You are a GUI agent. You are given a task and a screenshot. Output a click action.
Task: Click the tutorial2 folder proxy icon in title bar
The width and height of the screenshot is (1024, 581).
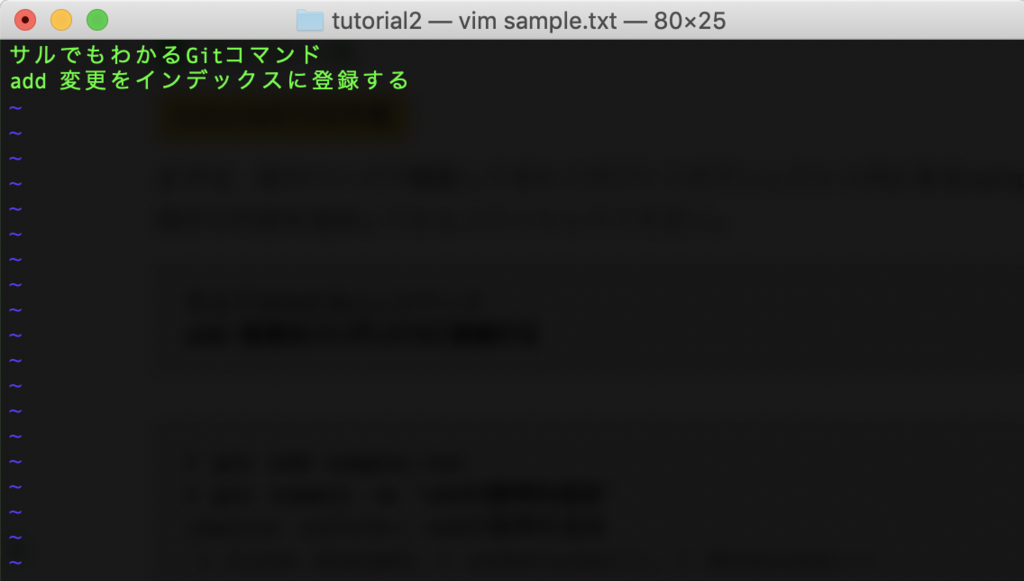(x=310, y=20)
